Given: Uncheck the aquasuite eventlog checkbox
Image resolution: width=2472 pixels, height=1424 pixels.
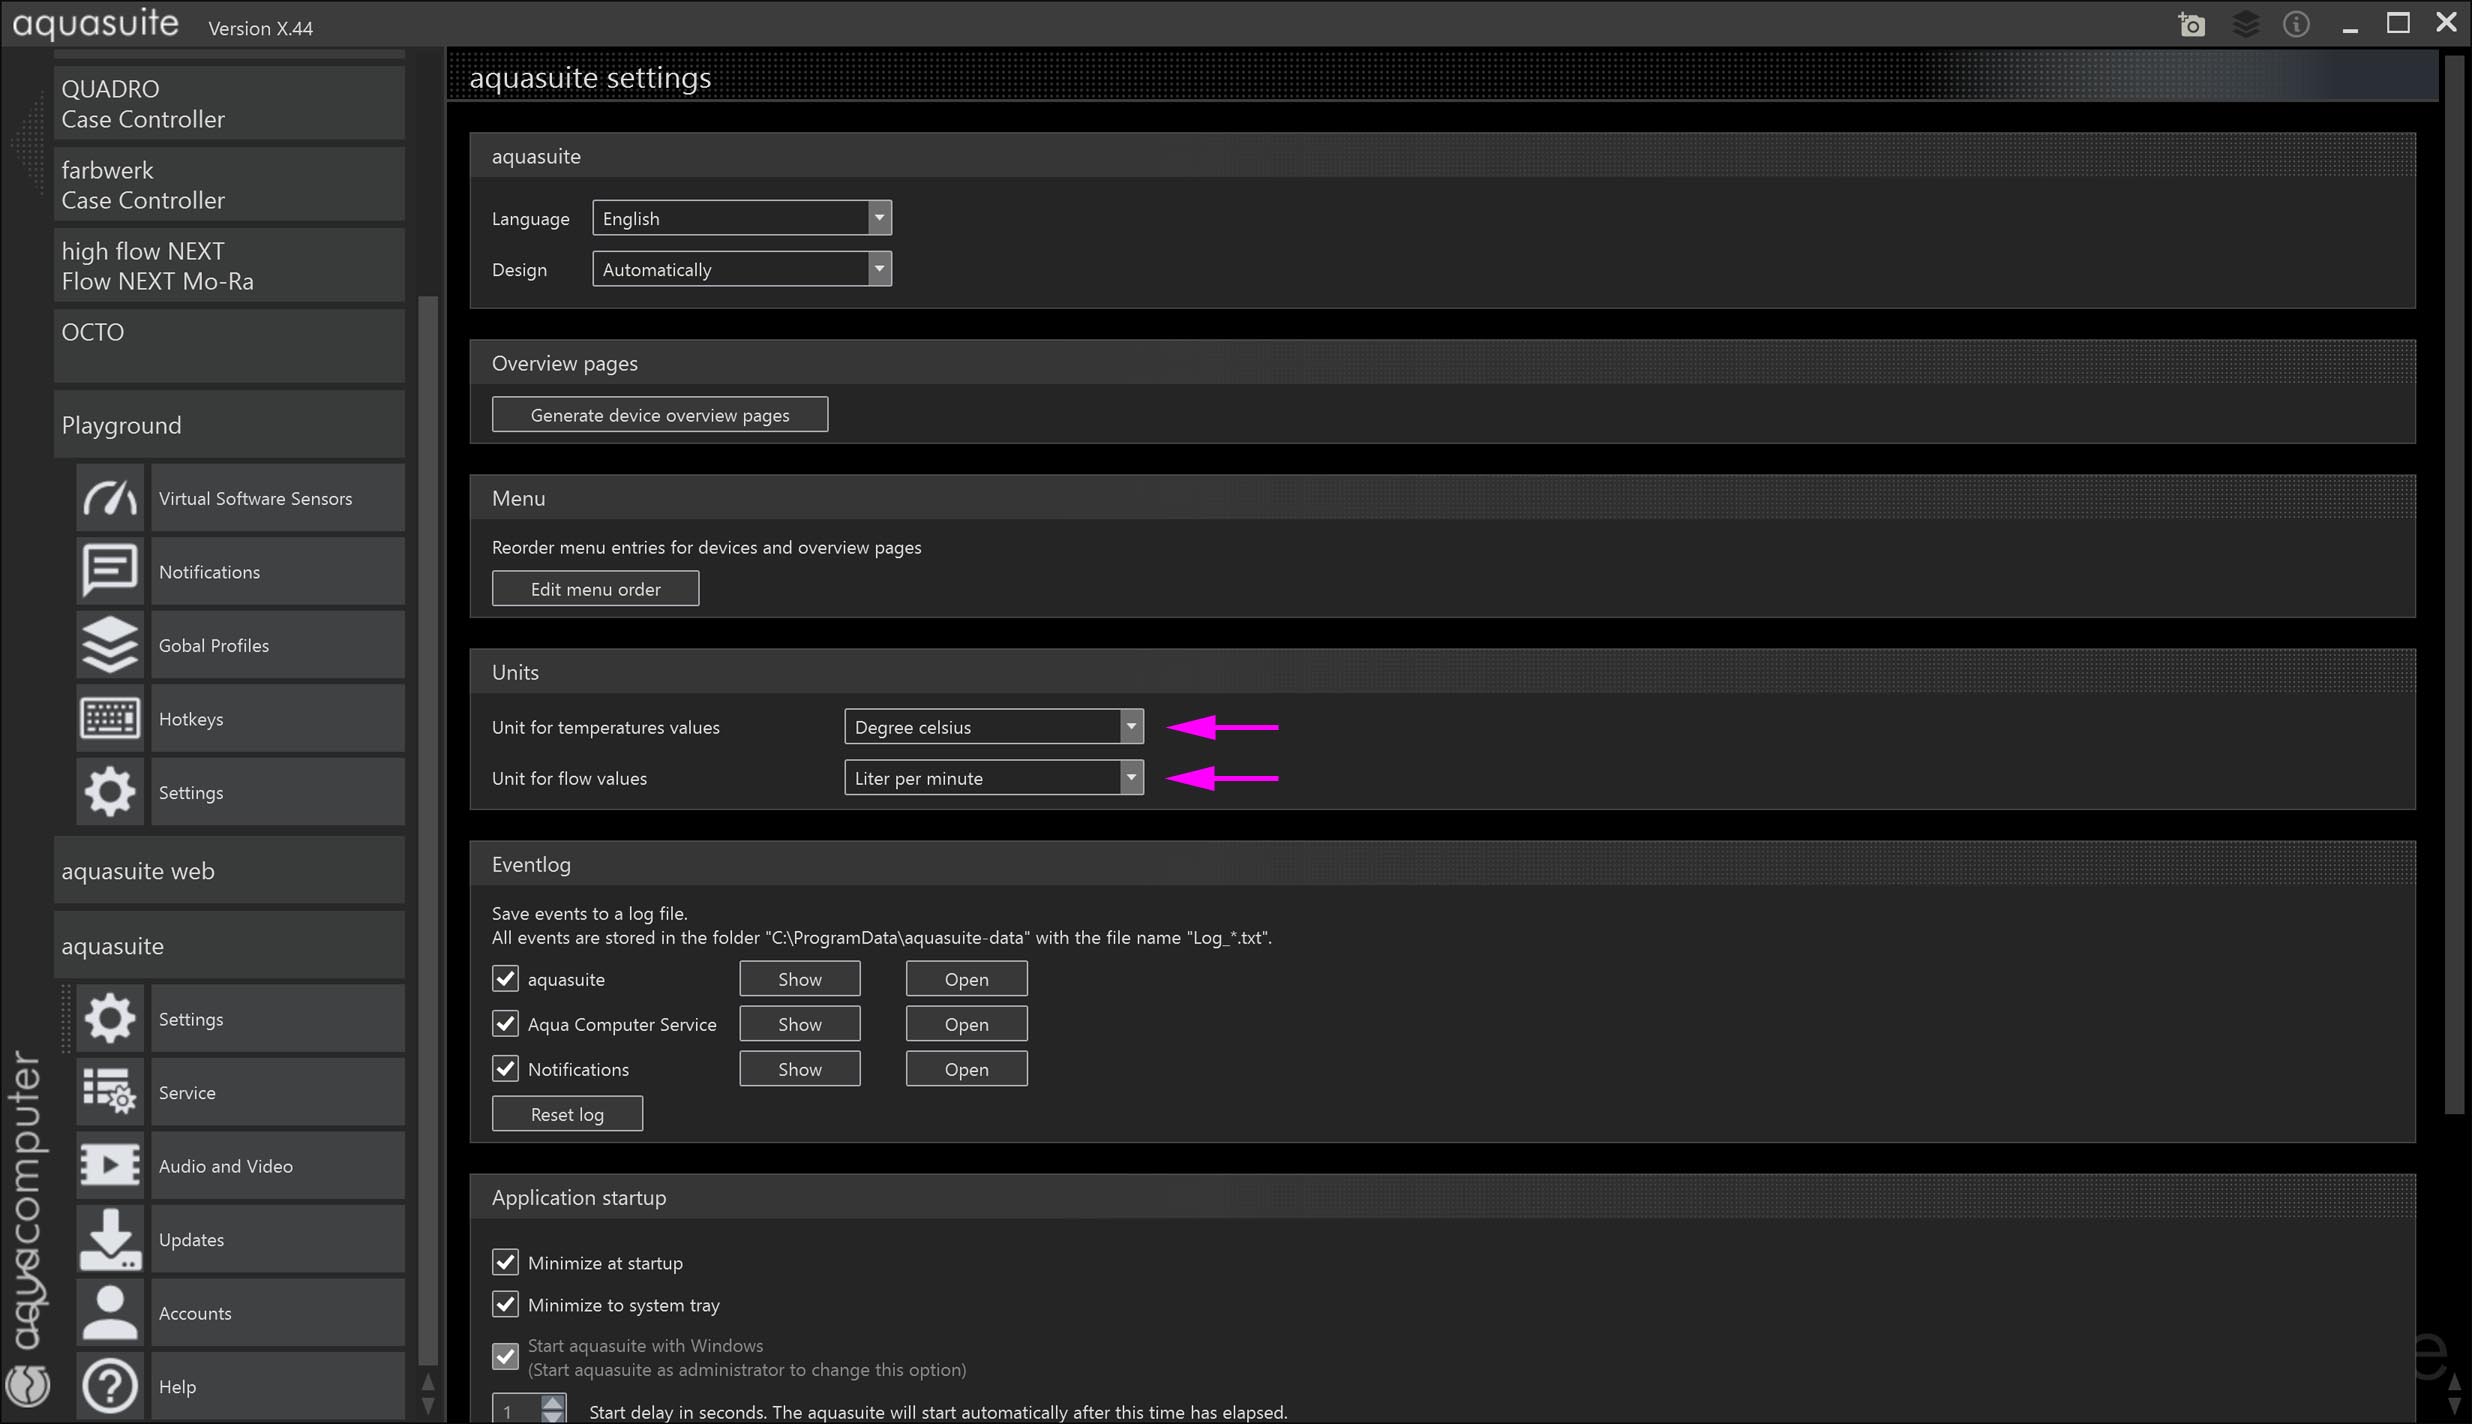Looking at the screenshot, I should [505, 978].
